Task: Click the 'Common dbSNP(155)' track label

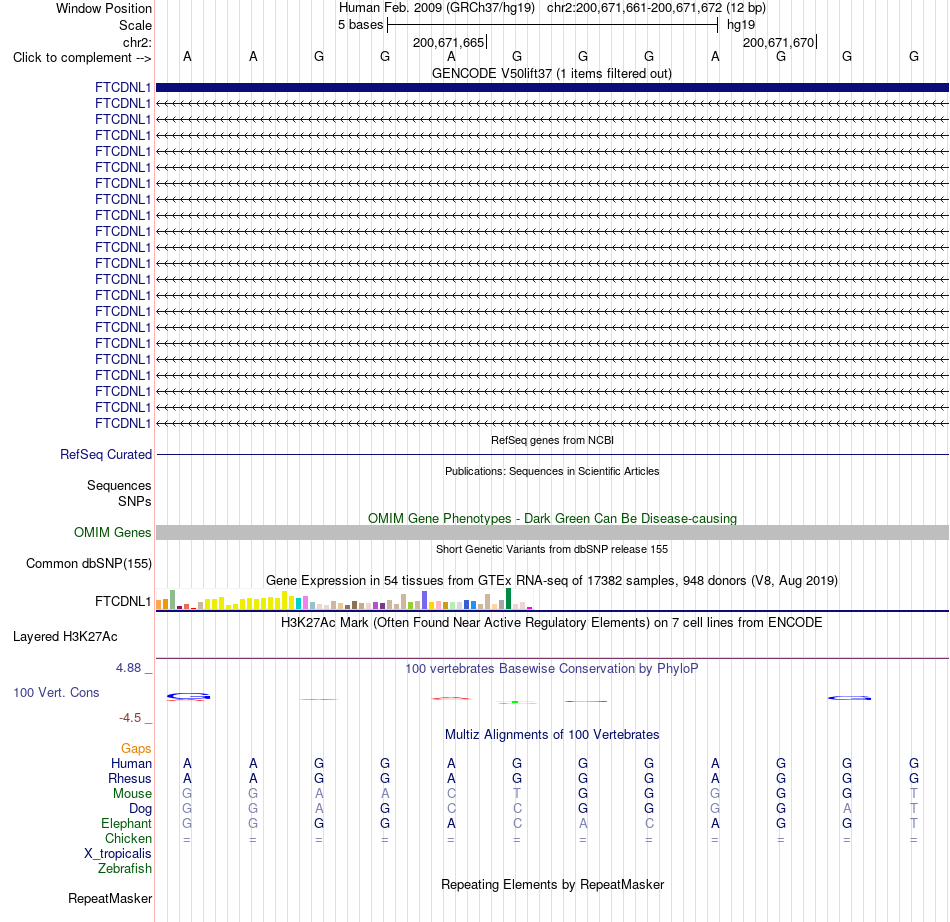Action: [x=88, y=563]
